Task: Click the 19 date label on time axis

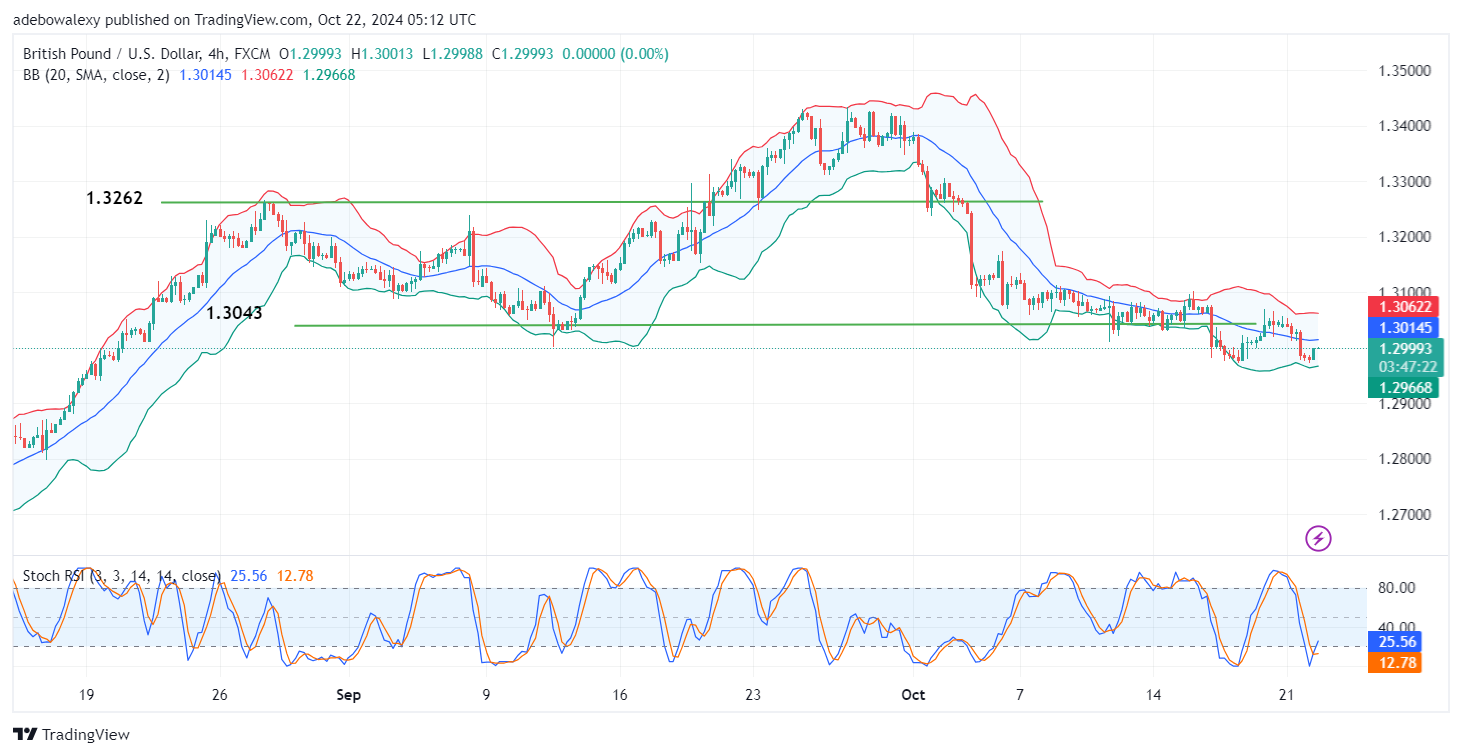Action: click(86, 695)
